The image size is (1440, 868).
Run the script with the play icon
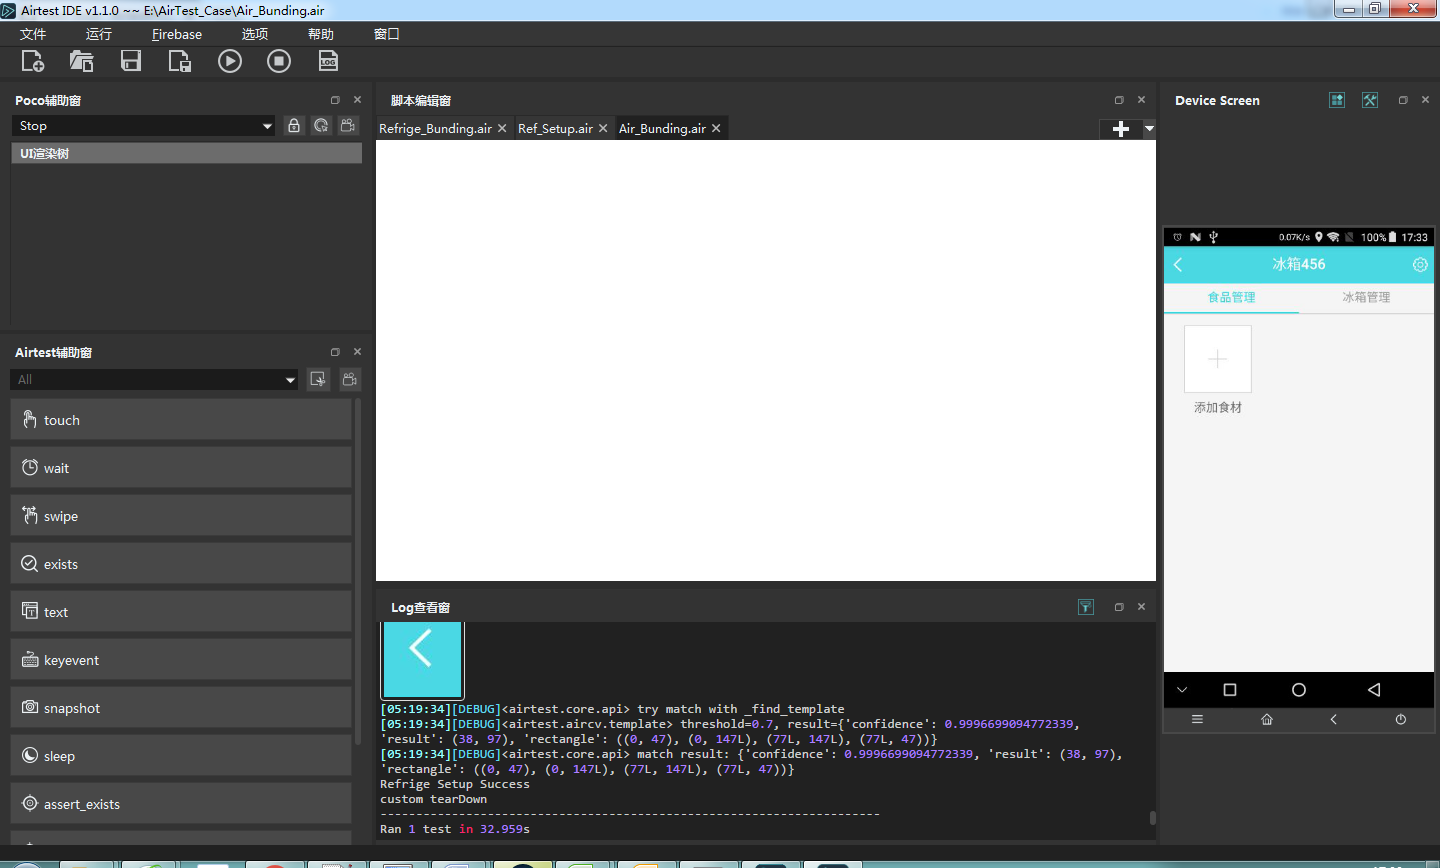229,61
